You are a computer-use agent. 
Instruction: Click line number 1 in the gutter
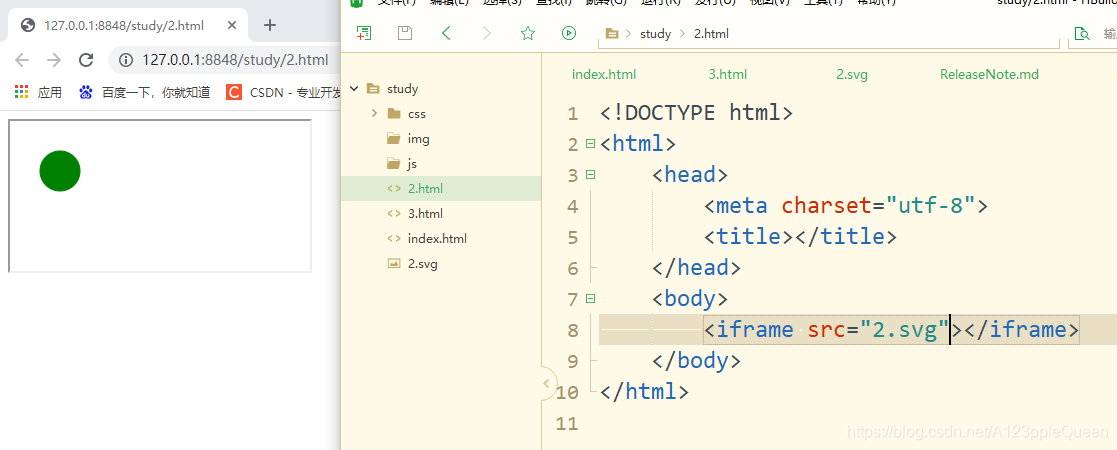pyautogui.click(x=573, y=113)
